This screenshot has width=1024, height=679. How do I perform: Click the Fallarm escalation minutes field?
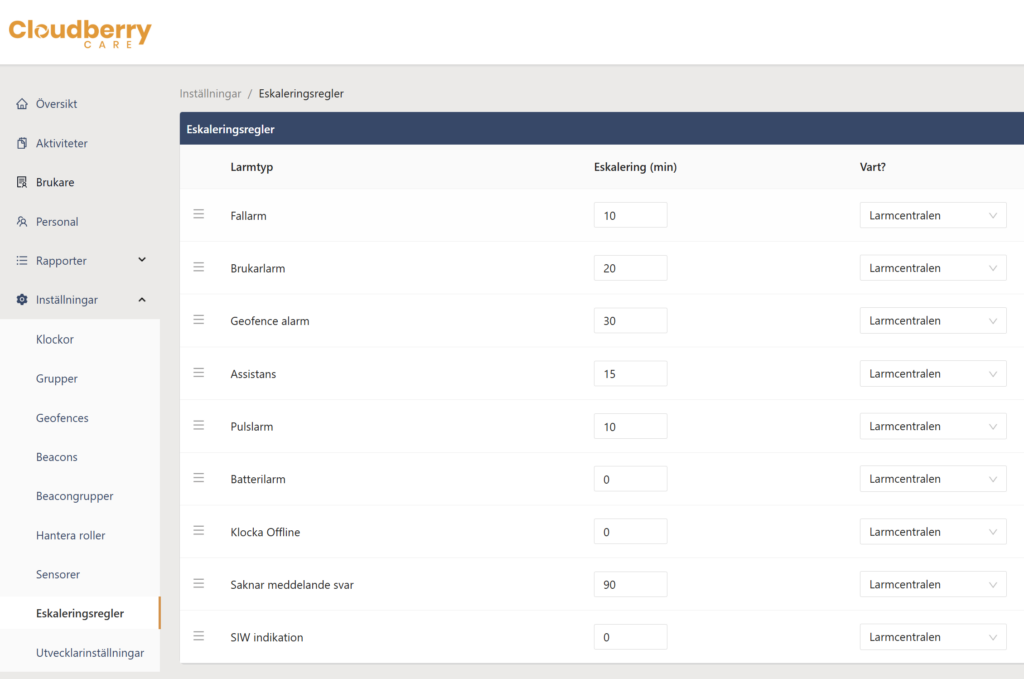630,215
